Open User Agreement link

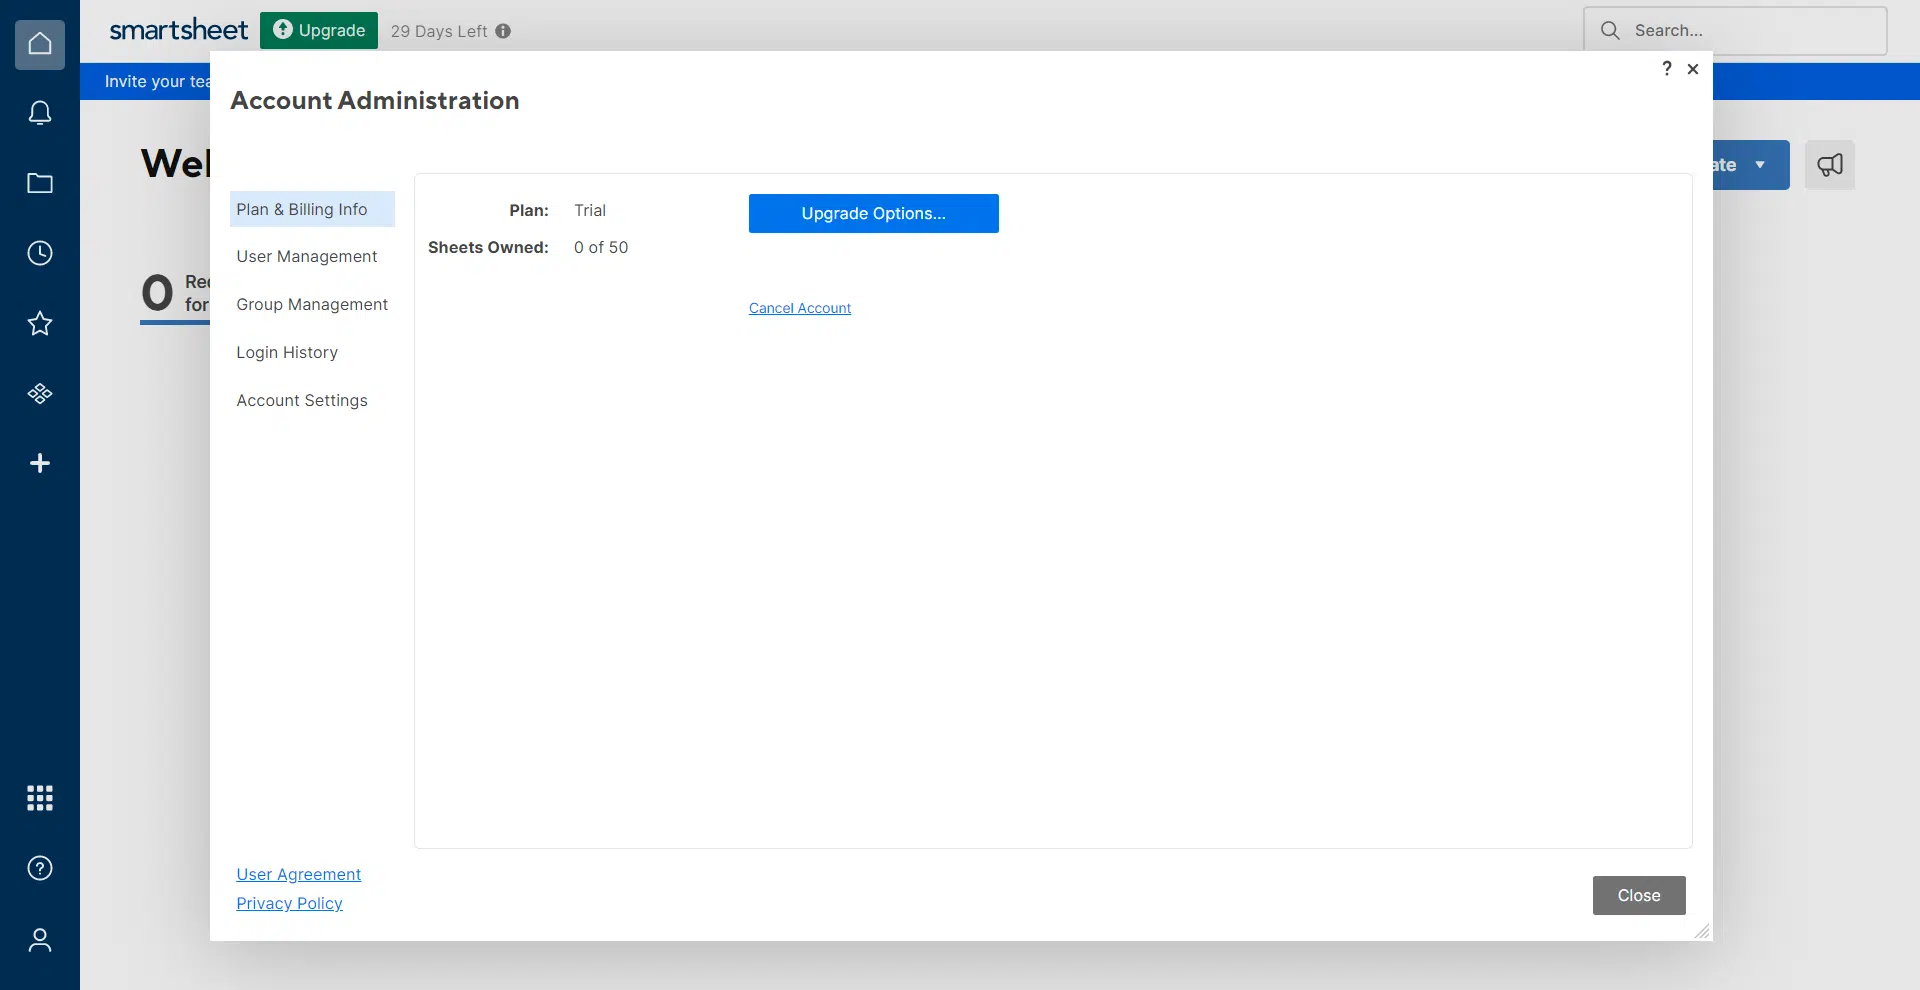point(299,874)
